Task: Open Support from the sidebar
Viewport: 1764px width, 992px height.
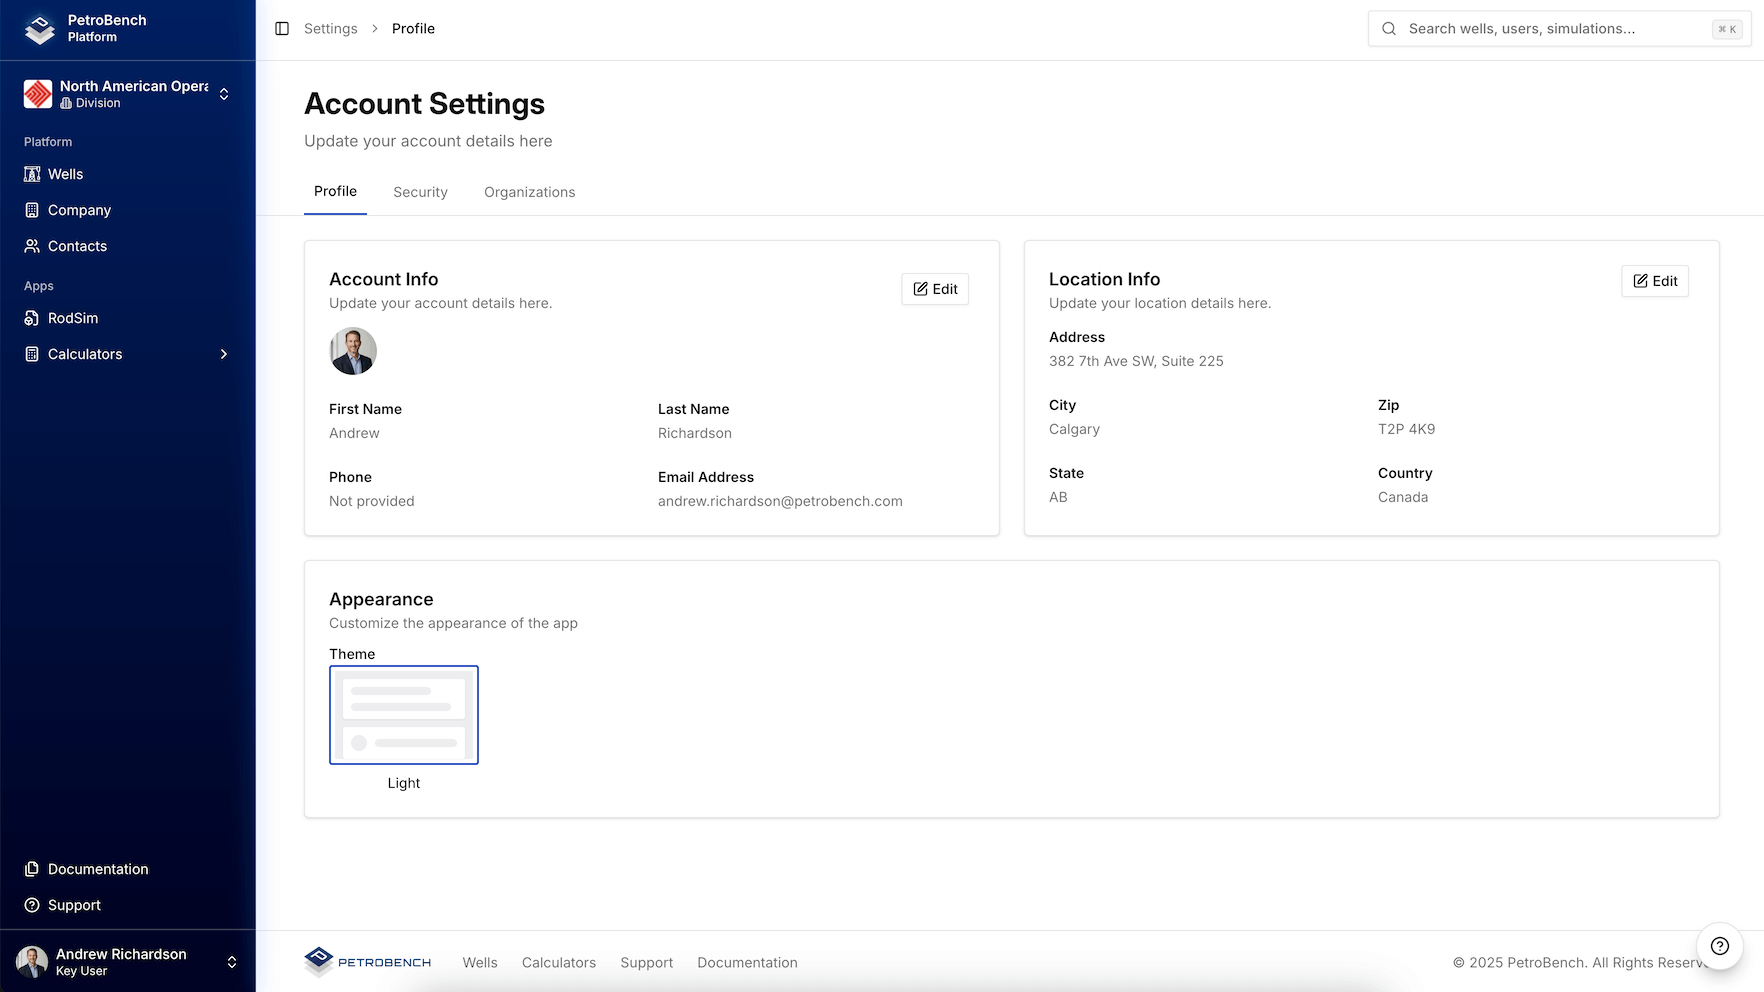Action: [74, 905]
